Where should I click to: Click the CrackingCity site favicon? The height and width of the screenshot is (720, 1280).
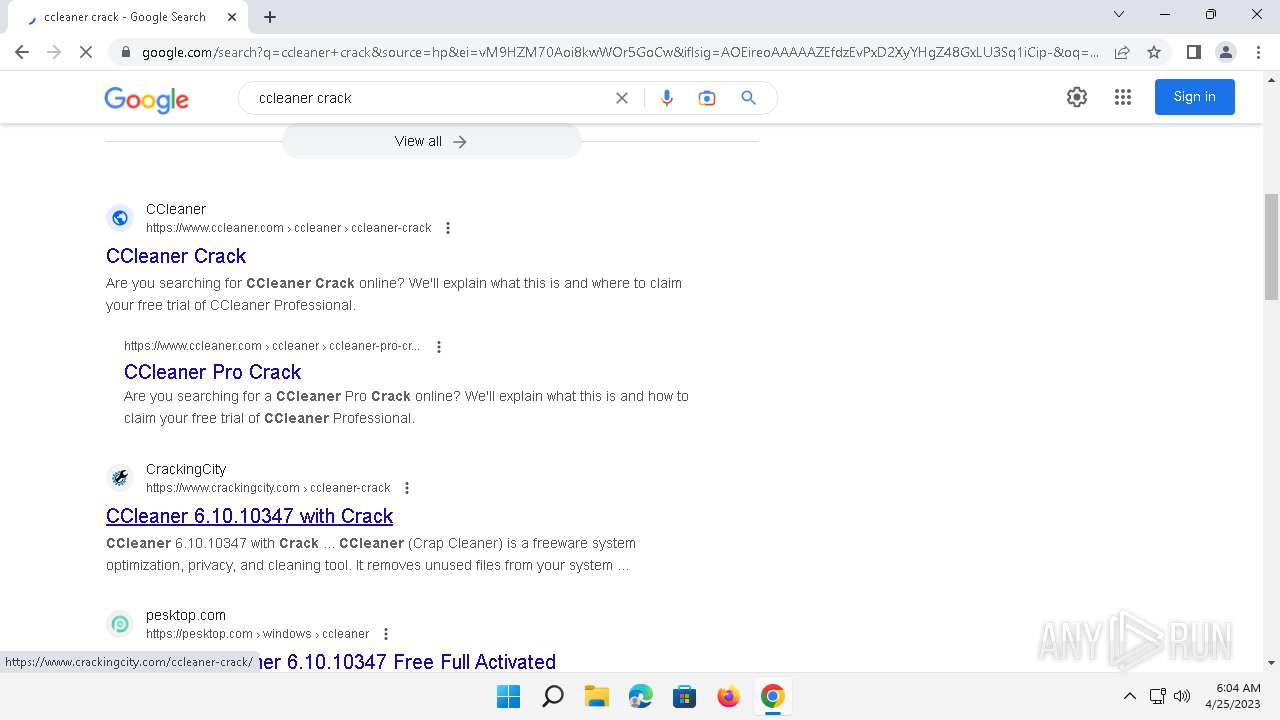pos(120,478)
